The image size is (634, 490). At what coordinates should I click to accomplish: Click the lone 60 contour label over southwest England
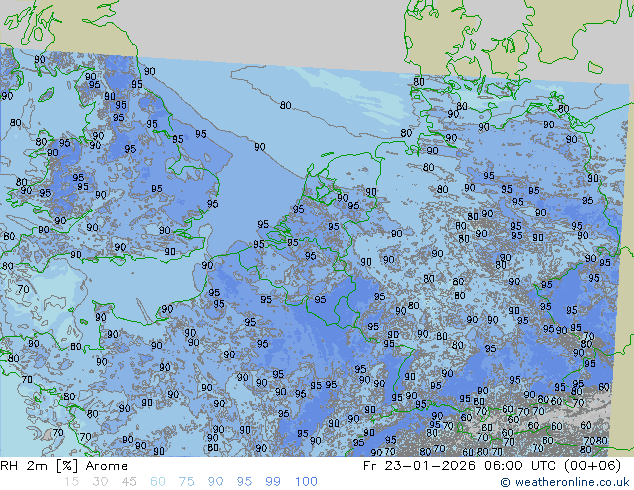pyautogui.click(x=9, y=236)
